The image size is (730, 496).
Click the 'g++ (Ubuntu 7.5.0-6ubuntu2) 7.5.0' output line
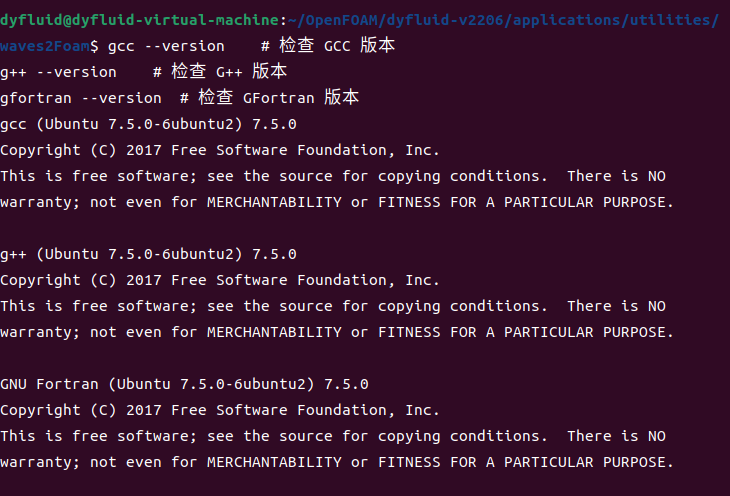[x=148, y=254]
